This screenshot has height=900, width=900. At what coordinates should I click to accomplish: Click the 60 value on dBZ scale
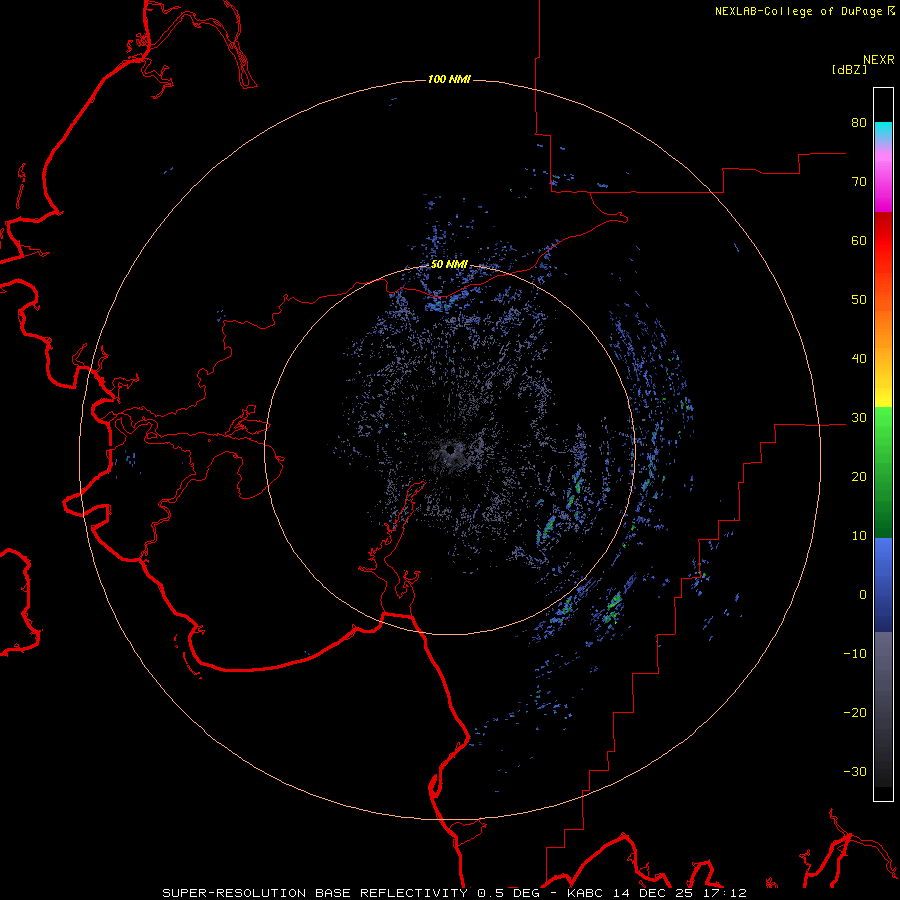tap(859, 240)
